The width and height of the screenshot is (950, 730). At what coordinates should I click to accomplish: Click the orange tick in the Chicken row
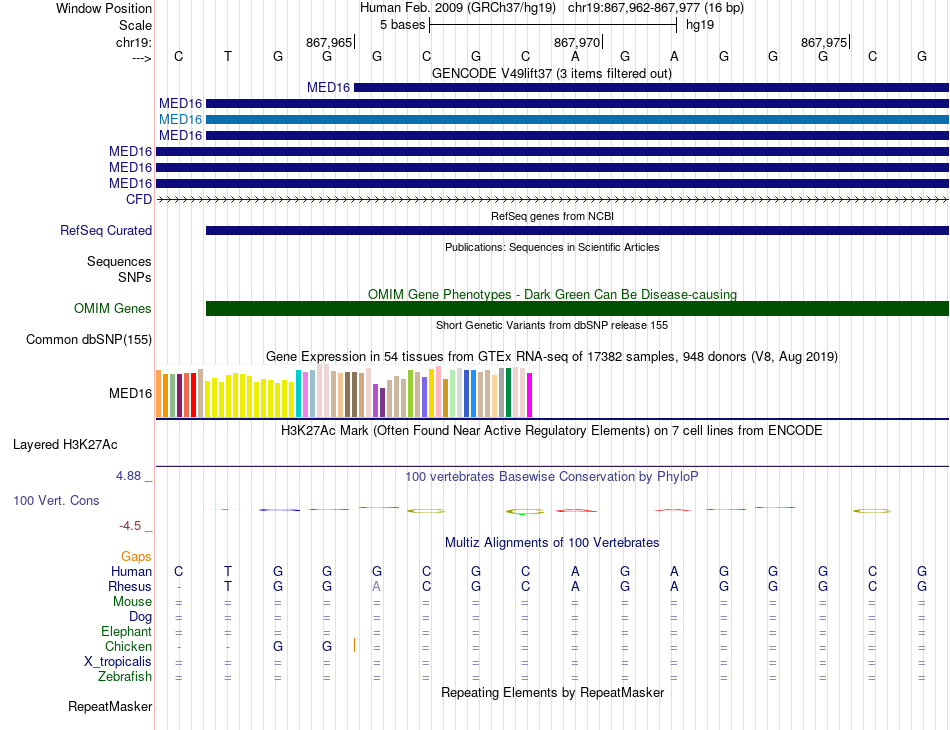tap(354, 646)
